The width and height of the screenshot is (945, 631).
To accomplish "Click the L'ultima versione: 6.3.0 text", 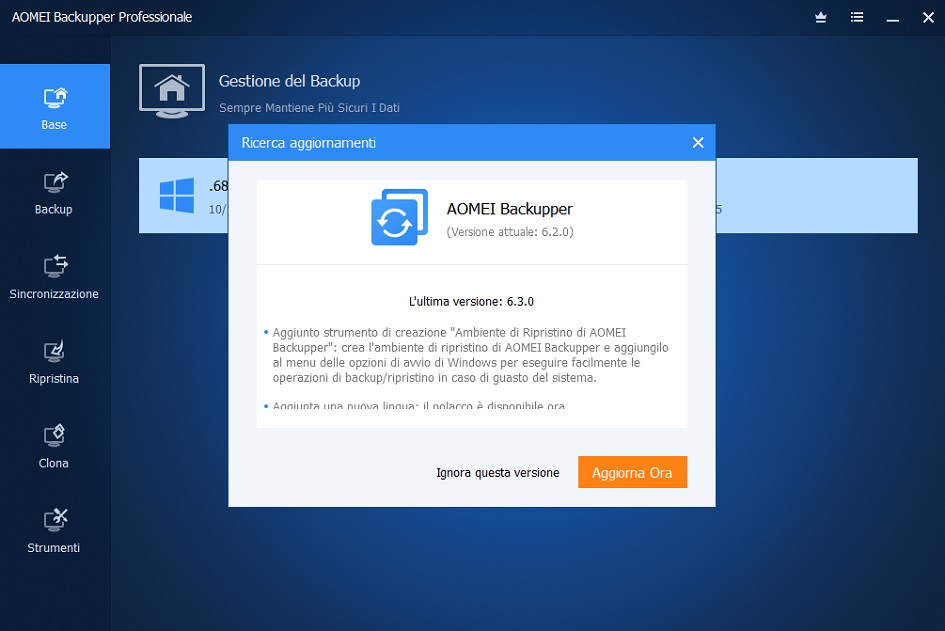I will point(471,301).
